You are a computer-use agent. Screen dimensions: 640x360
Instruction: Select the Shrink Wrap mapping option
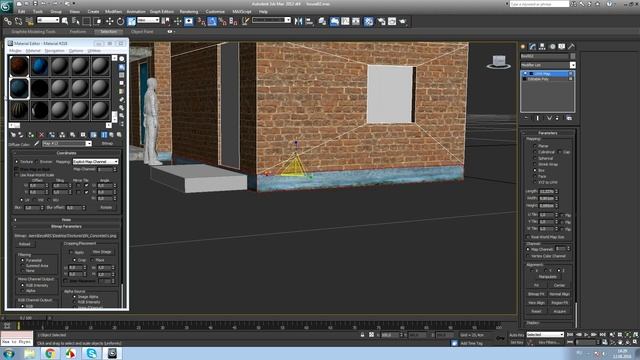point(534,164)
